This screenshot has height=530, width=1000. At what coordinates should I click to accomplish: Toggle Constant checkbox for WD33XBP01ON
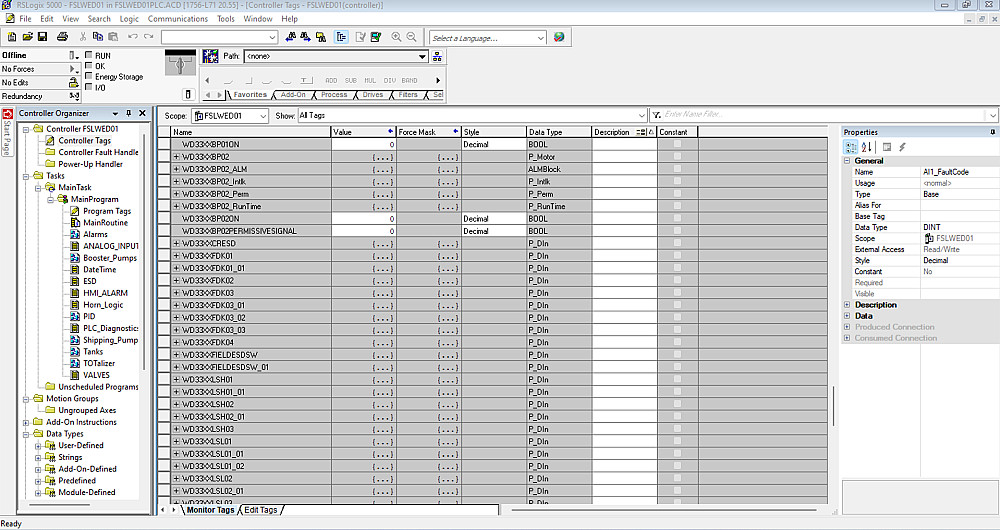[677, 144]
